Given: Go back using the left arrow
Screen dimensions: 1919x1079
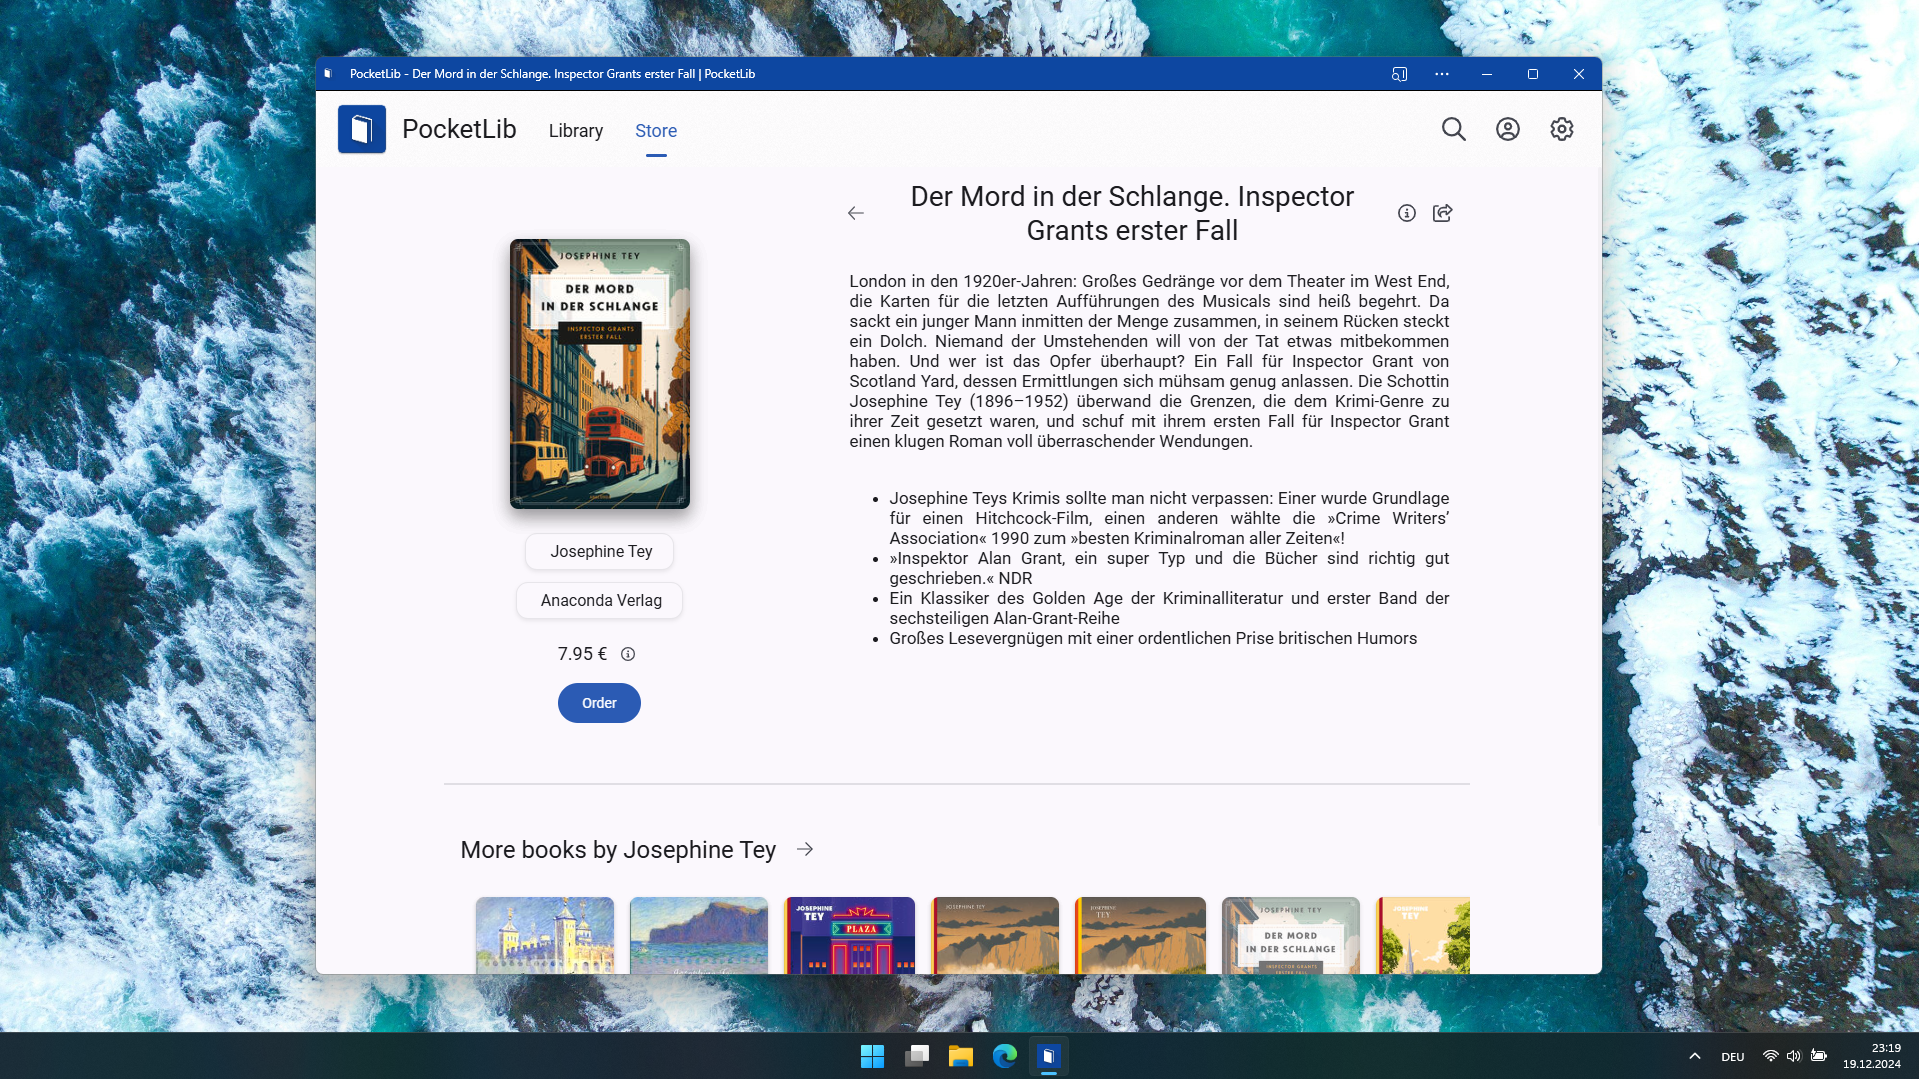Looking at the screenshot, I should point(856,213).
